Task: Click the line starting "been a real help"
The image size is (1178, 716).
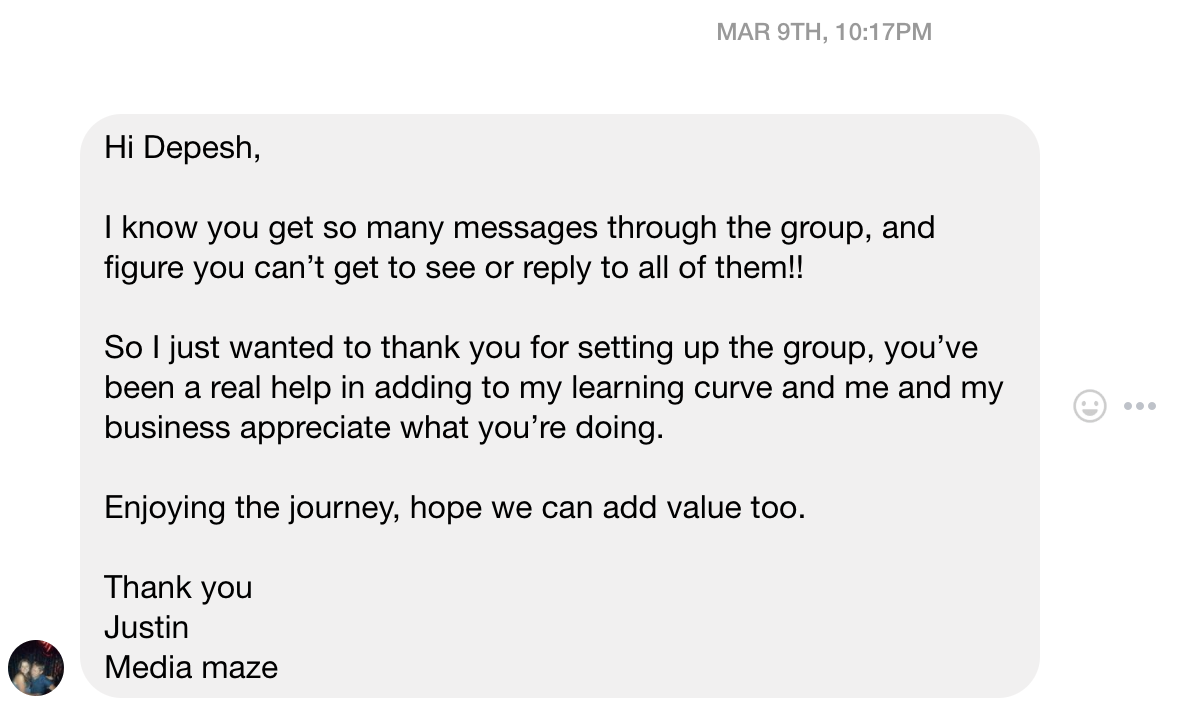Action: (553, 388)
